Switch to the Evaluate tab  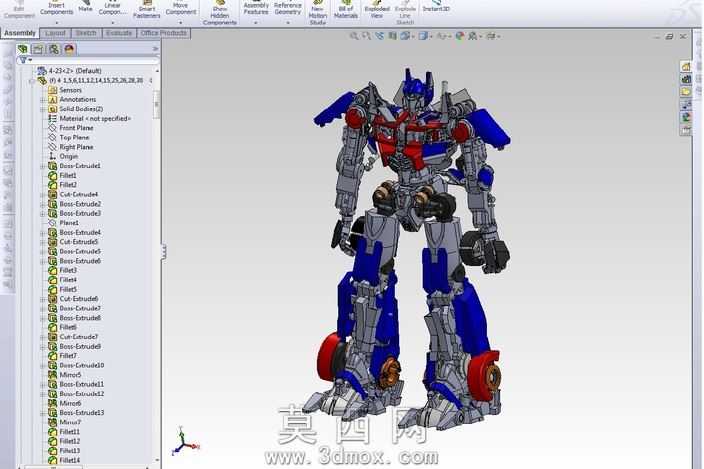[119, 33]
